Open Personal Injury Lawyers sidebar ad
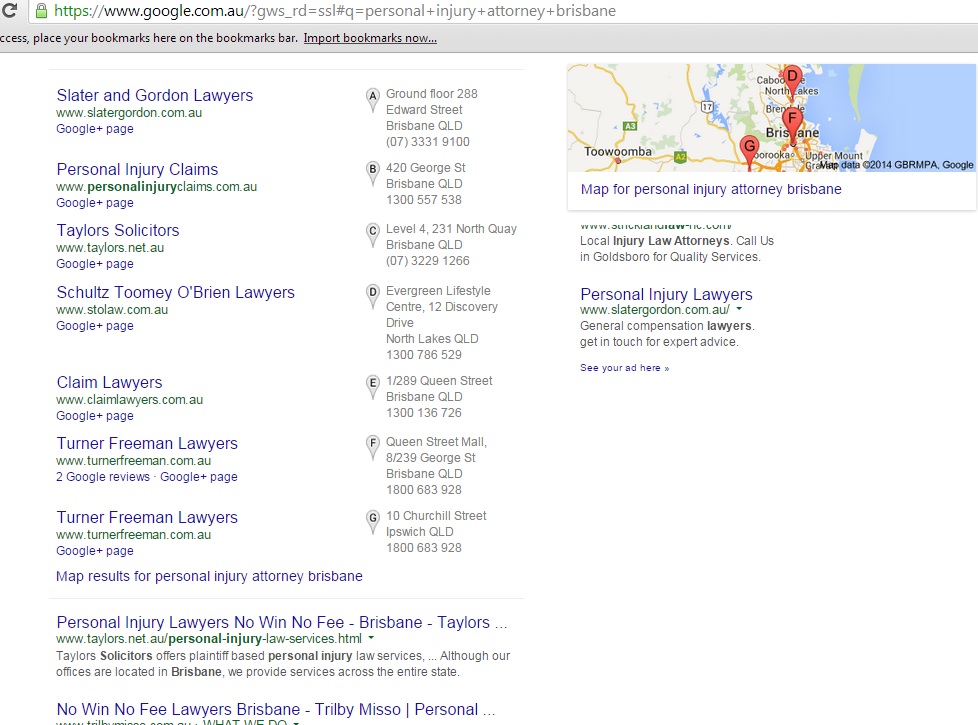Image resolution: width=978 pixels, height=725 pixels. (666, 294)
